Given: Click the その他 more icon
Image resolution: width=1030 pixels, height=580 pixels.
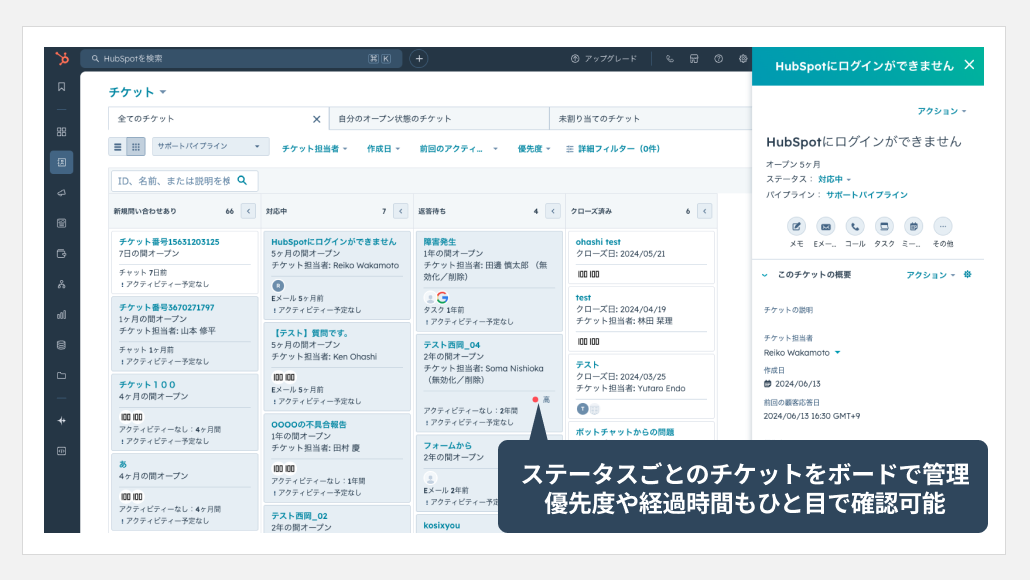Looking at the screenshot, I should [943, 227].
